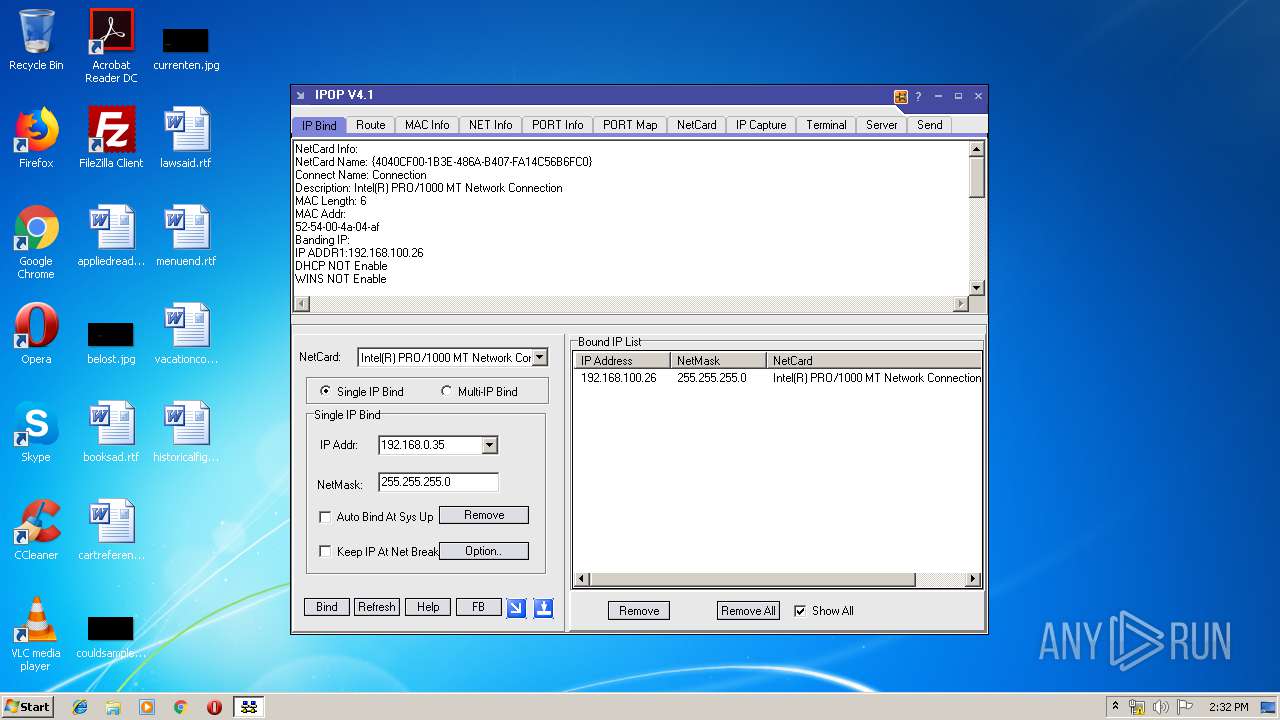
Task: Launch VLC media player shortcut
Action: coord(36,634)
